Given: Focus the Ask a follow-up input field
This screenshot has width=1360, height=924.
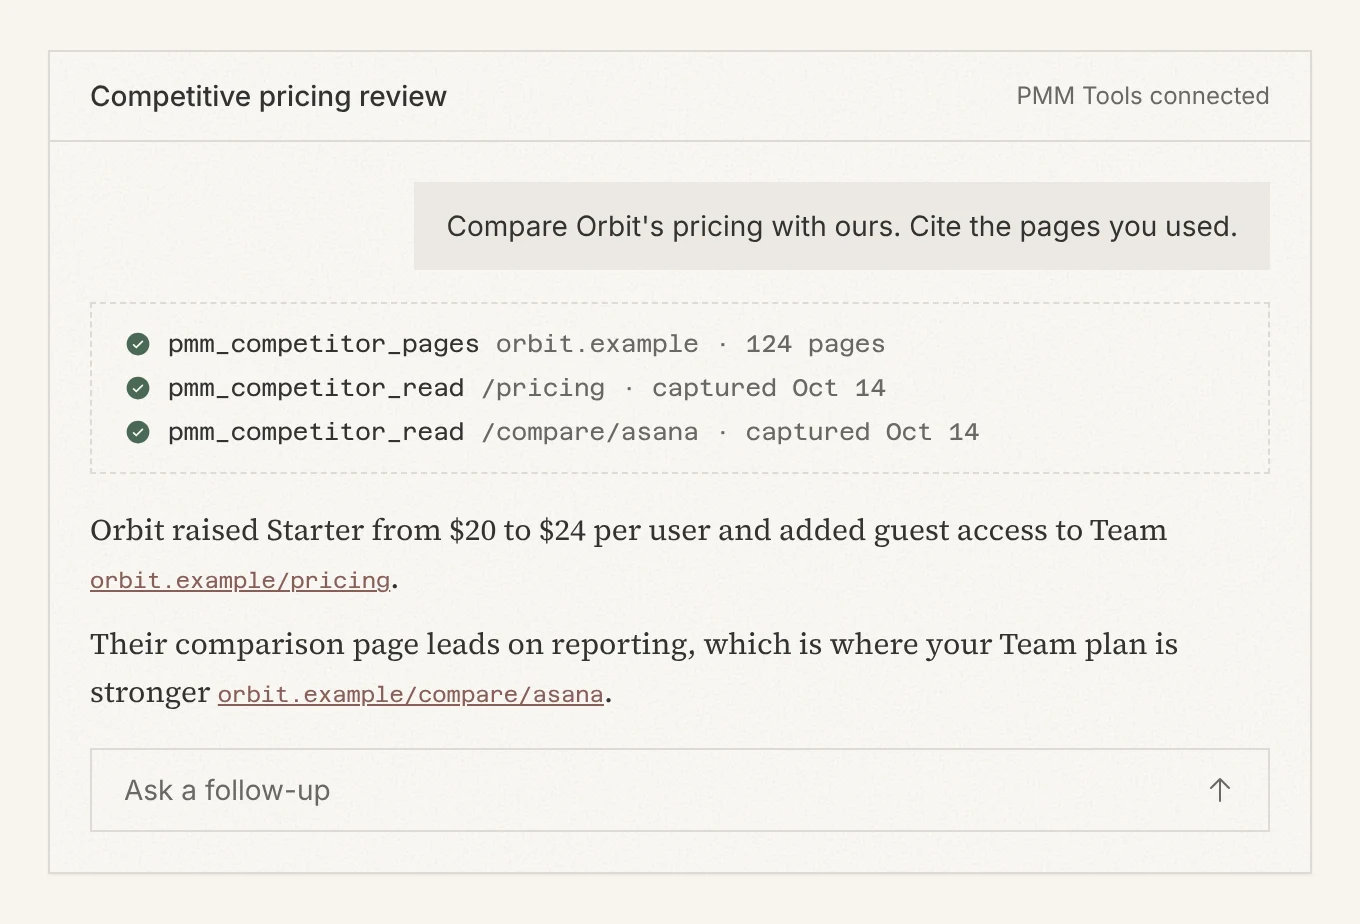Looking at the screenshot, I should [680, 790].
